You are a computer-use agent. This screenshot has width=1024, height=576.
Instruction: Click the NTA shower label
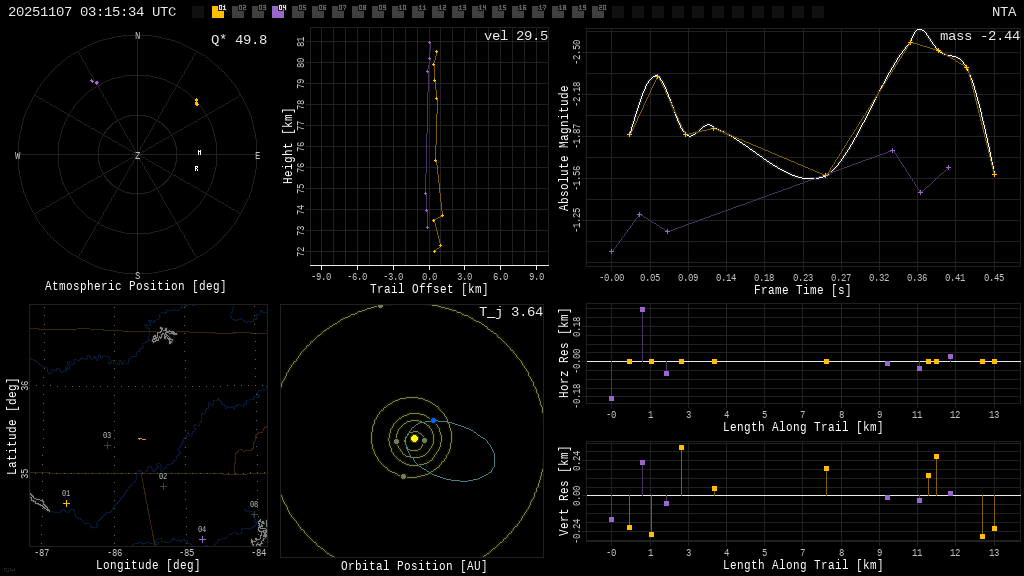1003,12
